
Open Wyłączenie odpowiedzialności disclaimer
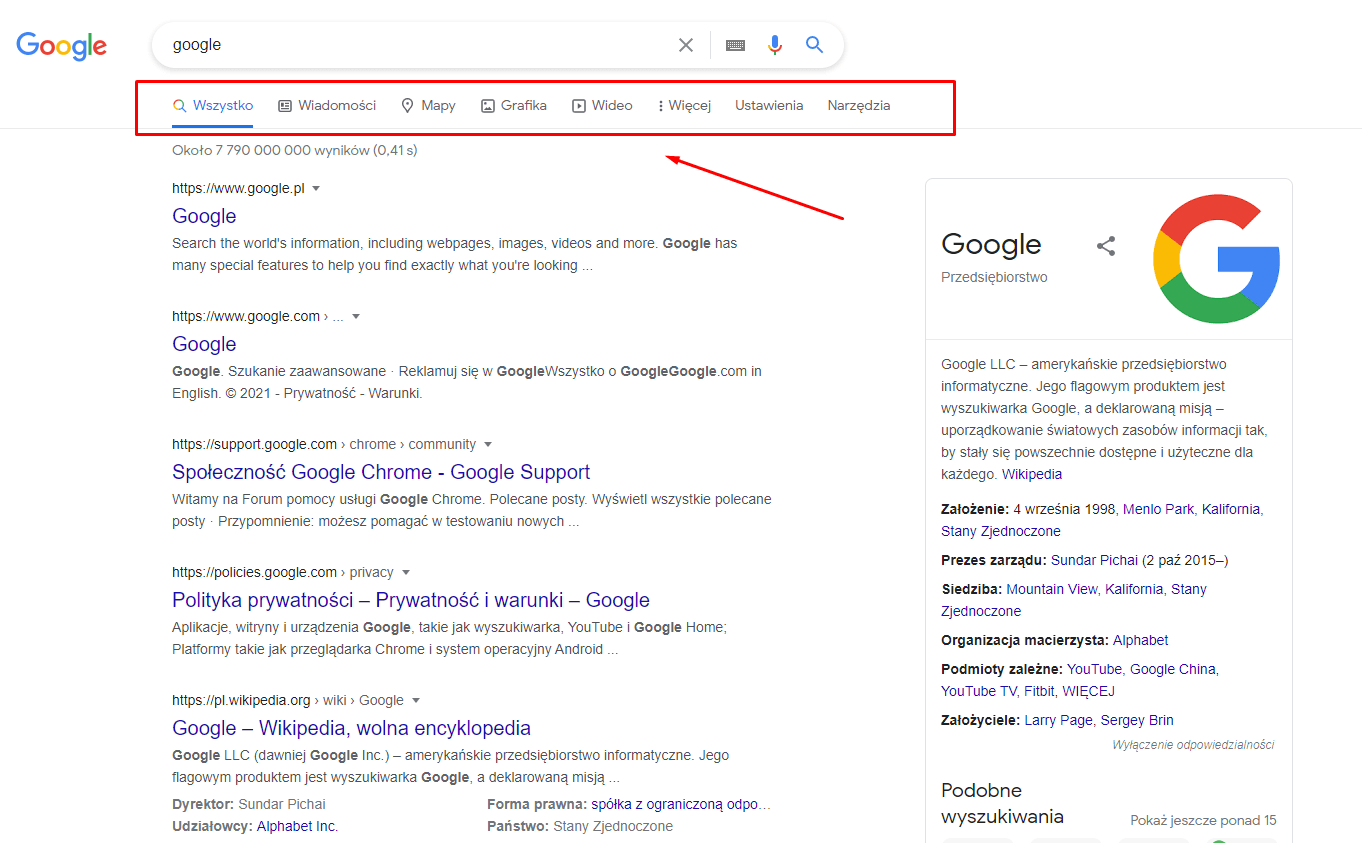pos(1193,745)
